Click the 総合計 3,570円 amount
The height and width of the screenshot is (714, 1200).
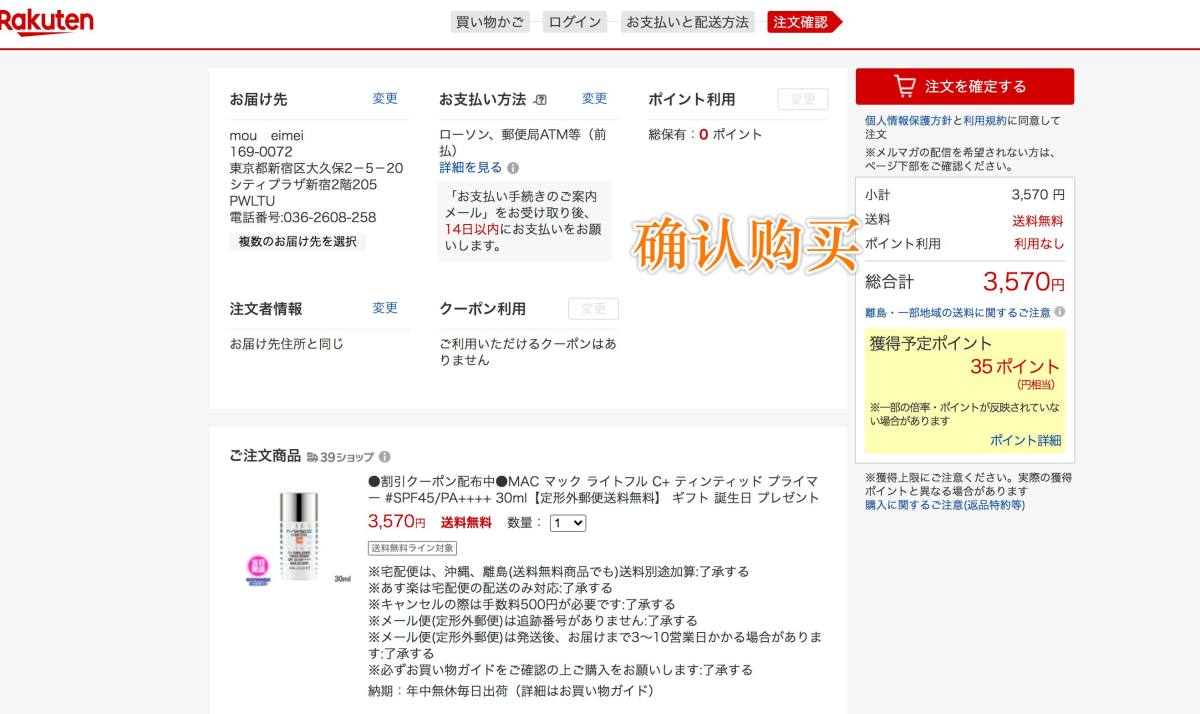coord(1023,281)
